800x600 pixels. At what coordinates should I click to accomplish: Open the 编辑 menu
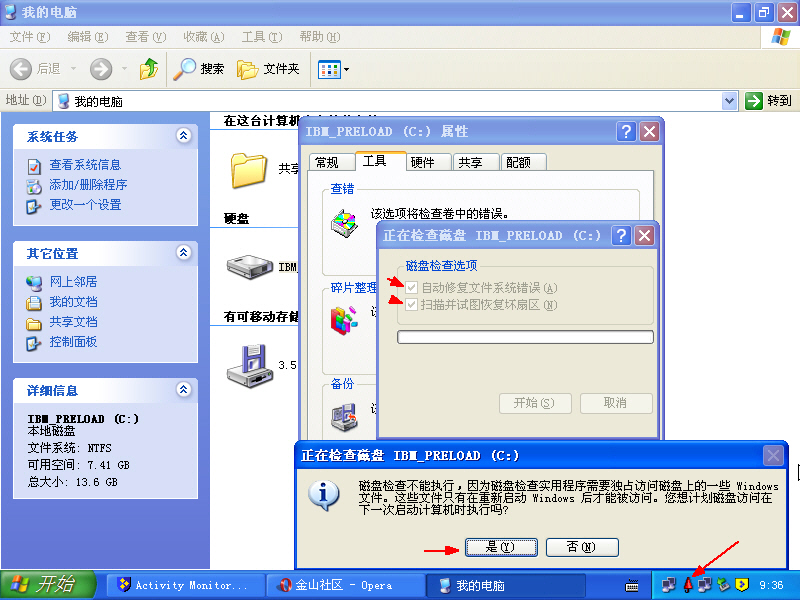pos(88,37)
